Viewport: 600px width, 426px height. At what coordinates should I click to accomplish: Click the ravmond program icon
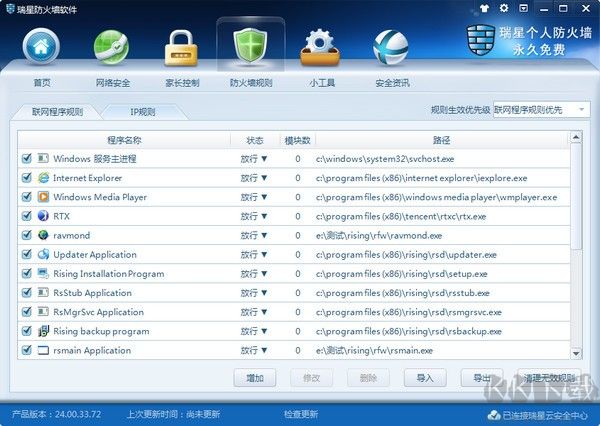pyautogui.click(x=43, y=235)
